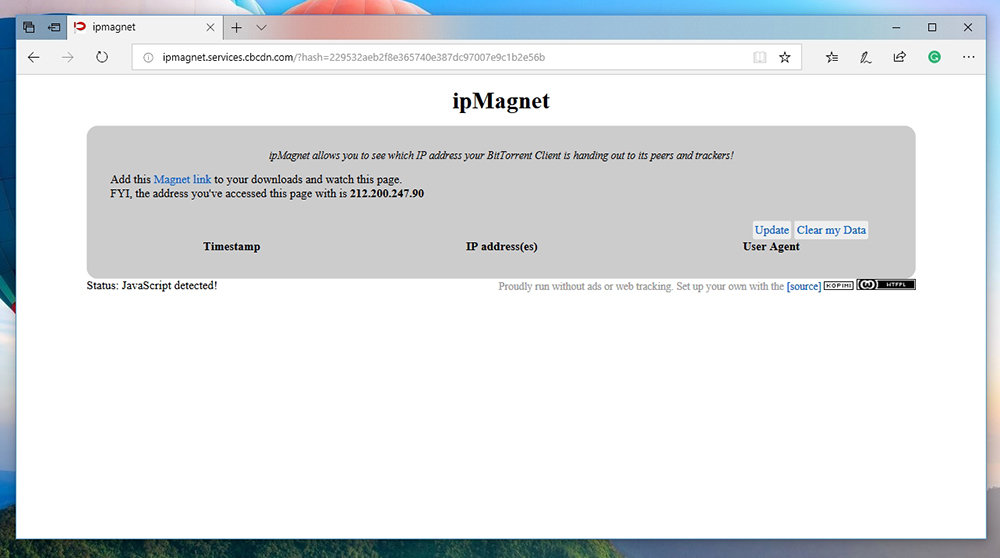Open the Favorites hub icon
The width and height of the screenshot is (1000, 558).
coord(832,57)
